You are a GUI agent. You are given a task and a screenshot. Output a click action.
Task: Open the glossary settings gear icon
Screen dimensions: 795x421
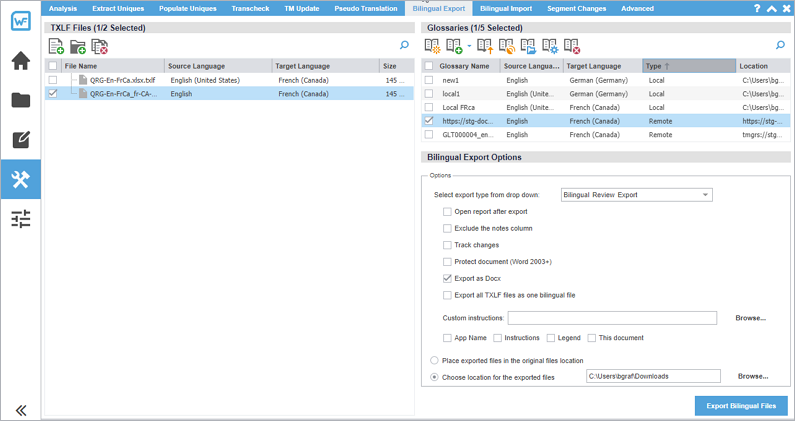(549, 46)
